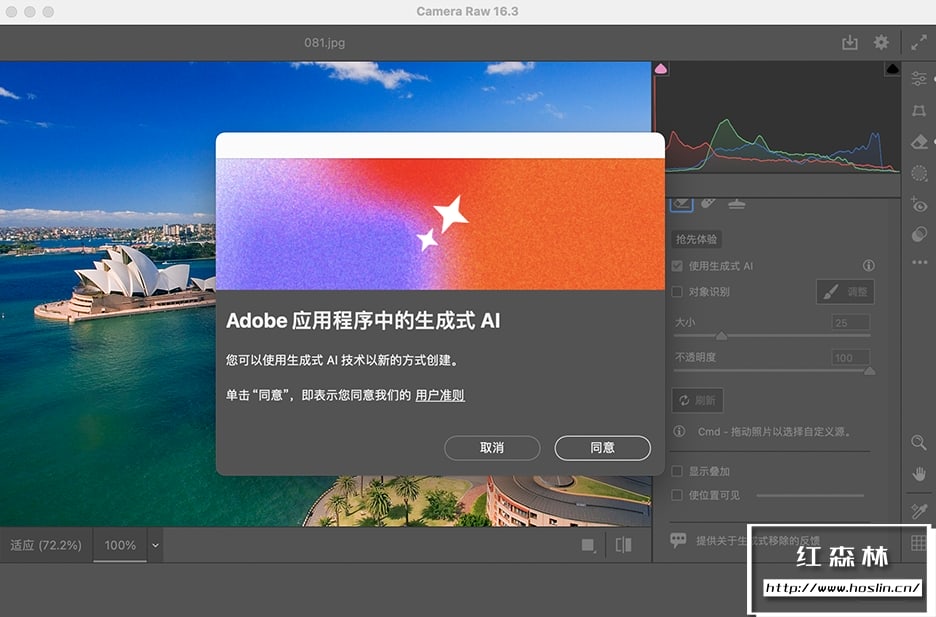
Task: Click the 081.jpg file name
Action: [x=325, y=42]
